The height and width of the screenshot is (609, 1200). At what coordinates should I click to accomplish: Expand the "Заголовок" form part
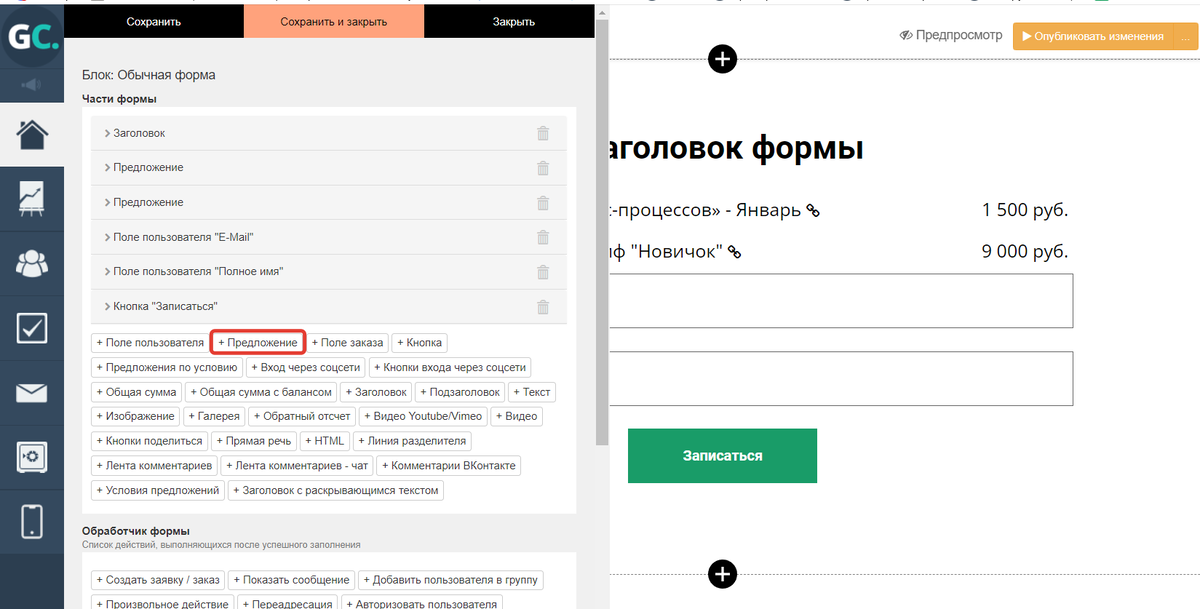pyautogui.click(x=329, y=133)
